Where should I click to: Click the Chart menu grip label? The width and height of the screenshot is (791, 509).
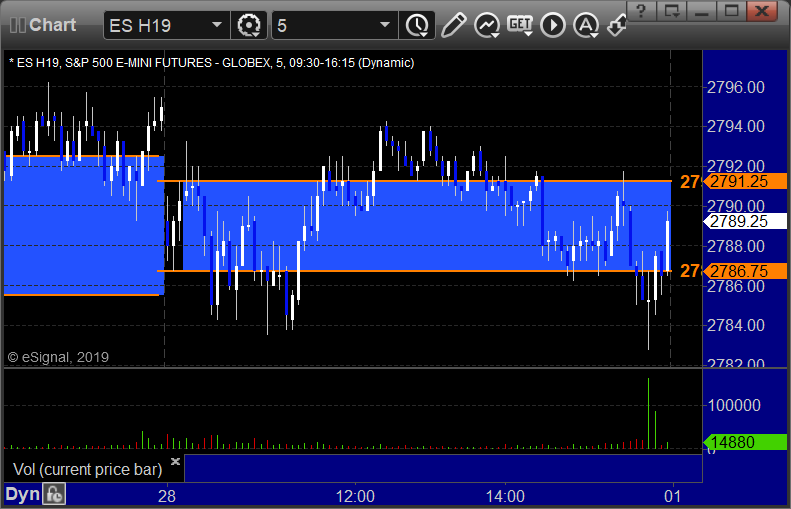(43, 25)
